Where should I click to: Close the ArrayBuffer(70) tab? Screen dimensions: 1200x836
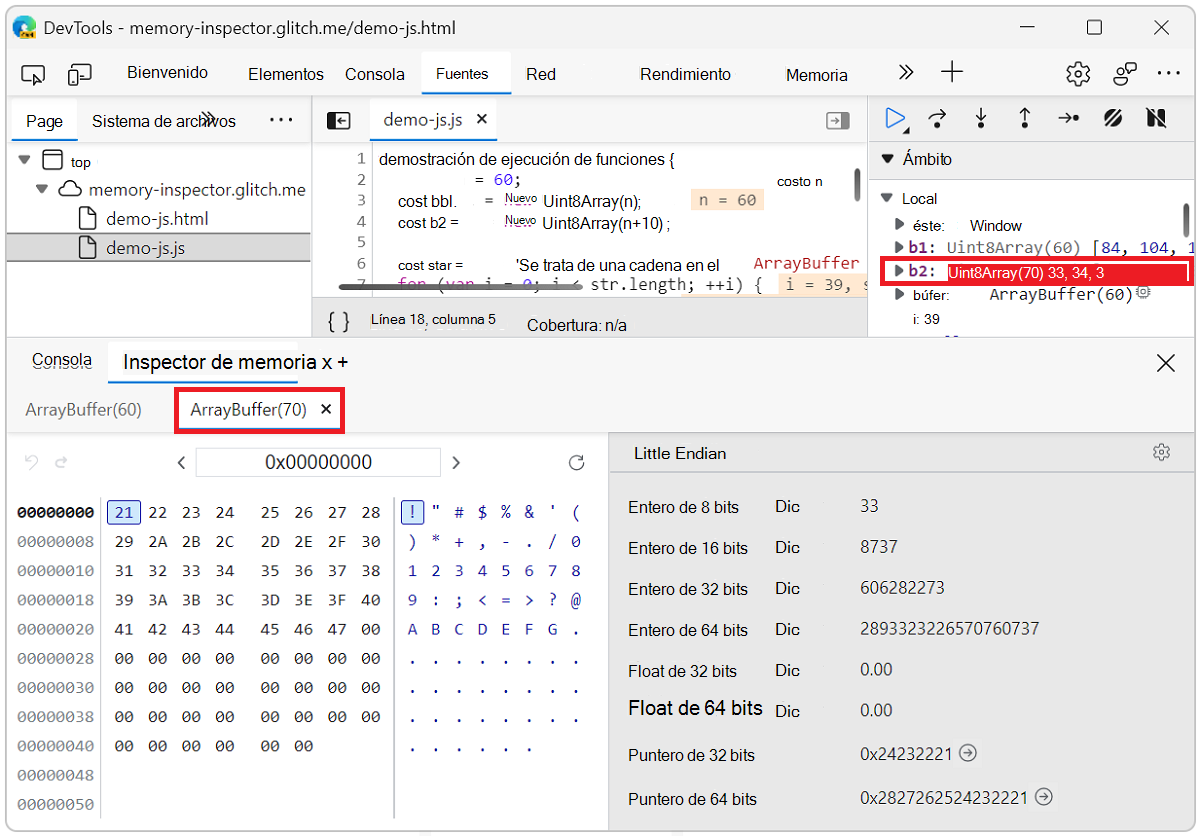tap(325, 409)
